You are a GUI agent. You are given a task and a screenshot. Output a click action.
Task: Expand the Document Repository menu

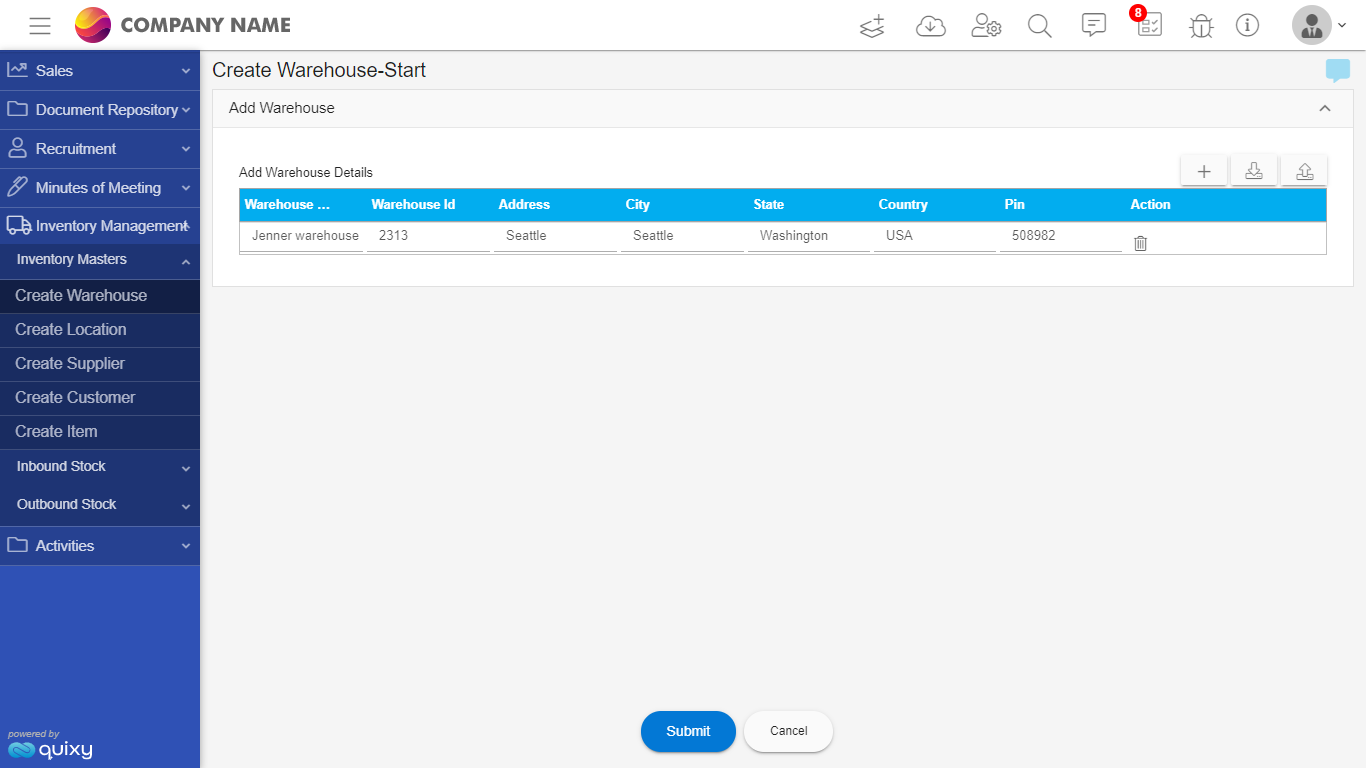click(100, 110)
